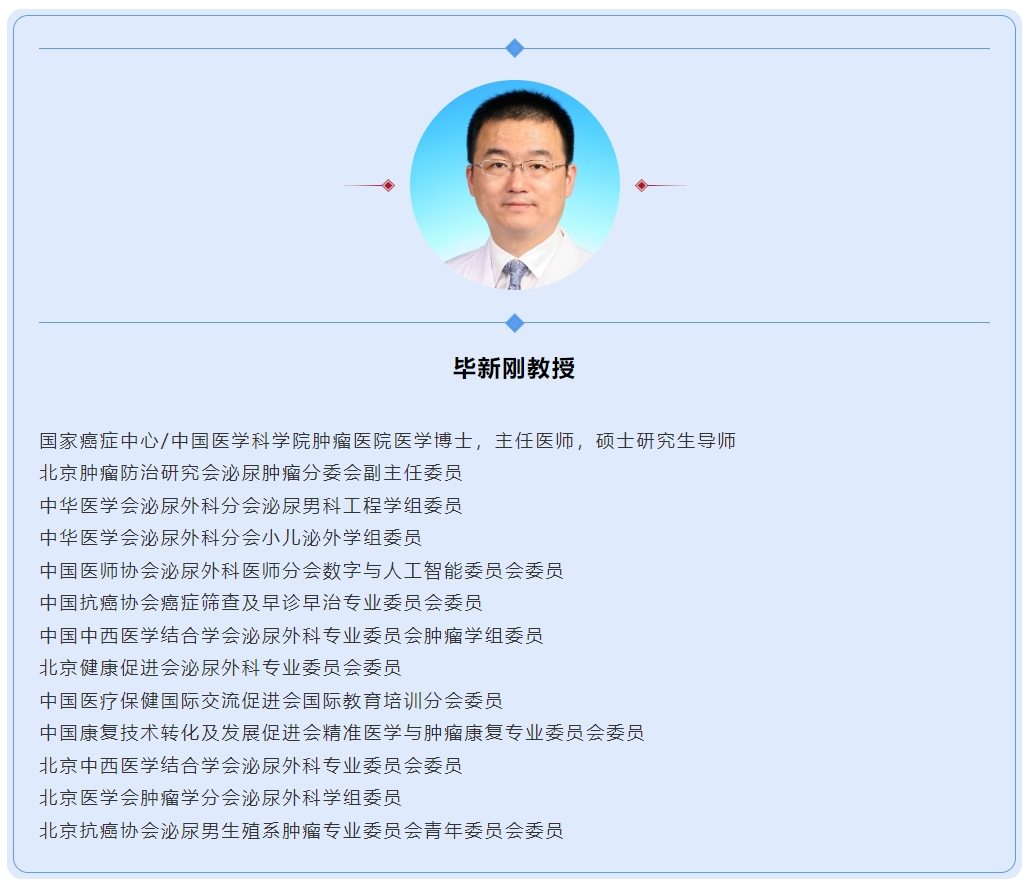Select the 北京肿瘤防治研究会 副主任委员 line

click(x=251, y=473)
